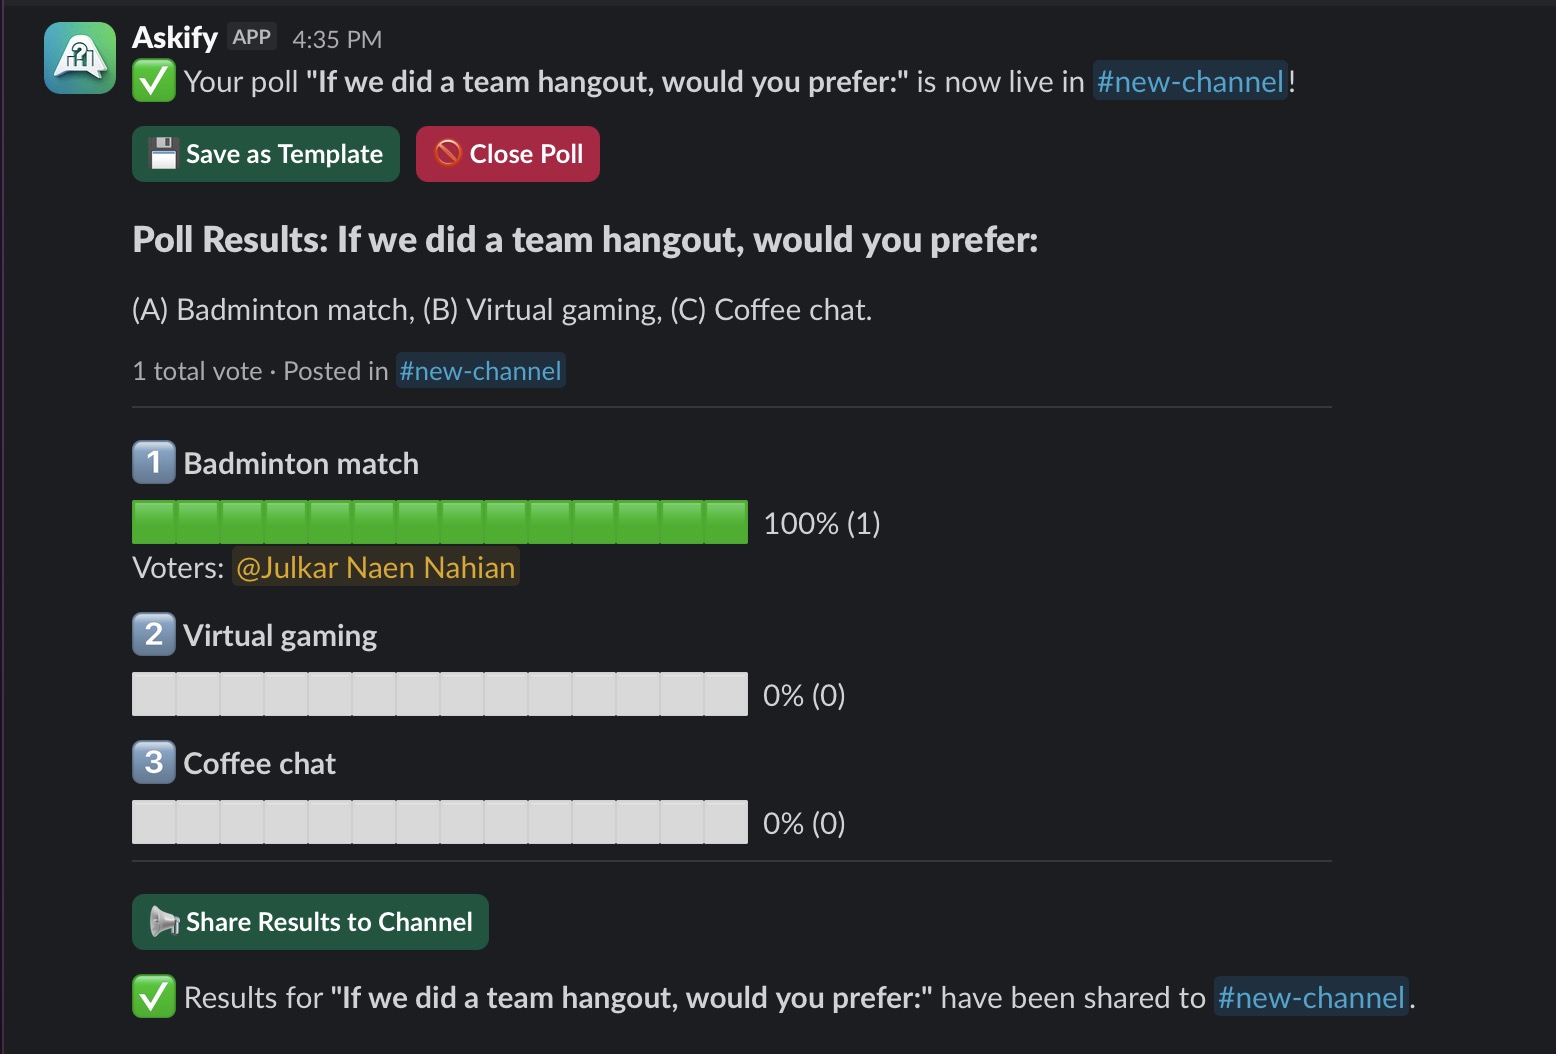
Task: Click the floppy disk icon on Save as Template
Action: 163,153
